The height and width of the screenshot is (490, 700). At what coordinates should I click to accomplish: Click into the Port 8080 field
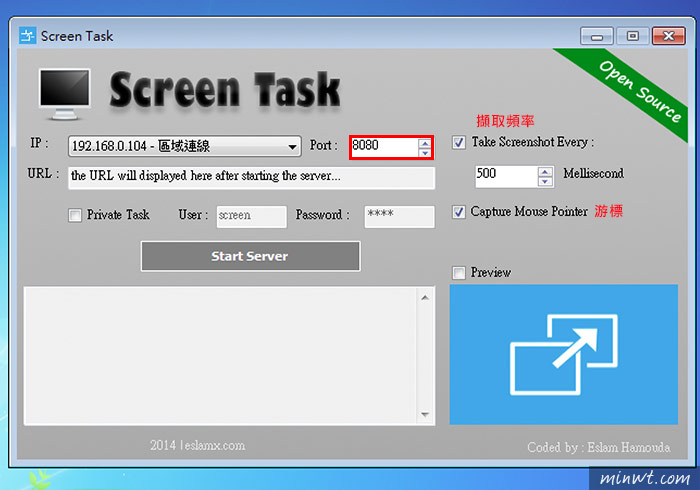[385, 147]
